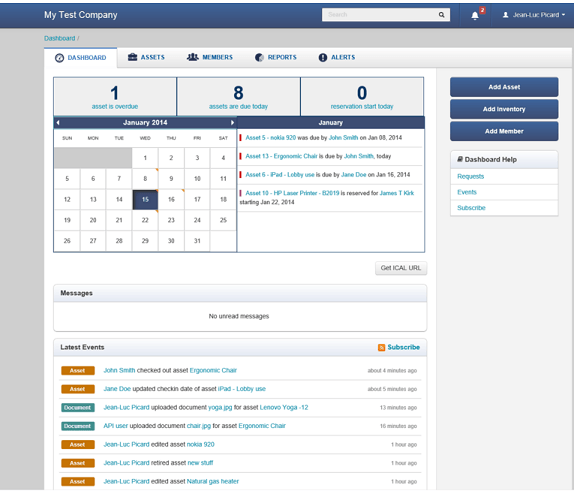Click the Add Inventory button
The height and width of the screenshot is (491, 574).
tap(504, 109)
